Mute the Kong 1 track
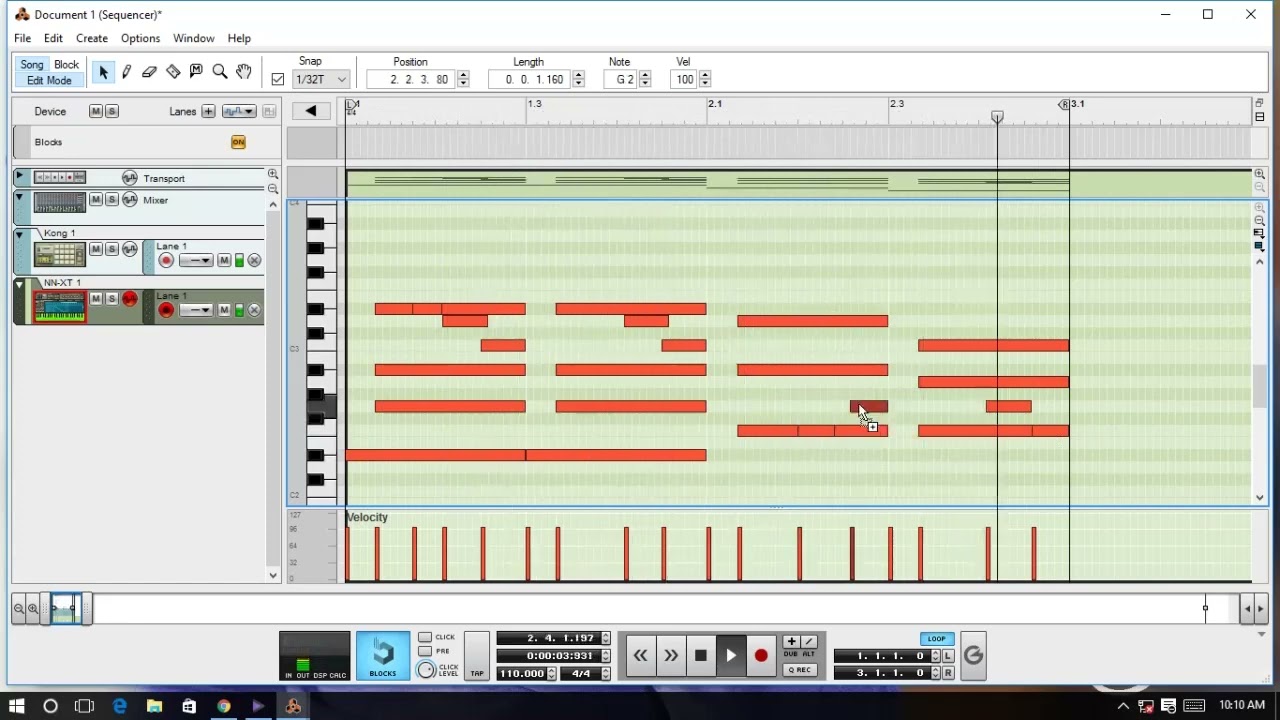 click(x=96, y=249)
